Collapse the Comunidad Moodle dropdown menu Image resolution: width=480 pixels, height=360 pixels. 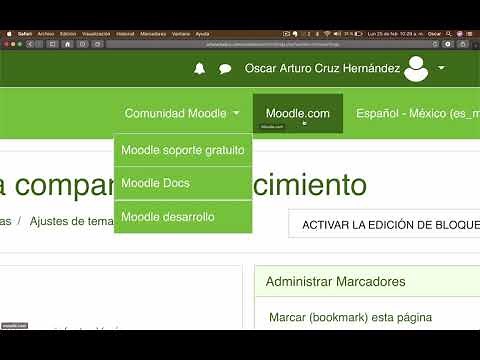coord(182,113)
